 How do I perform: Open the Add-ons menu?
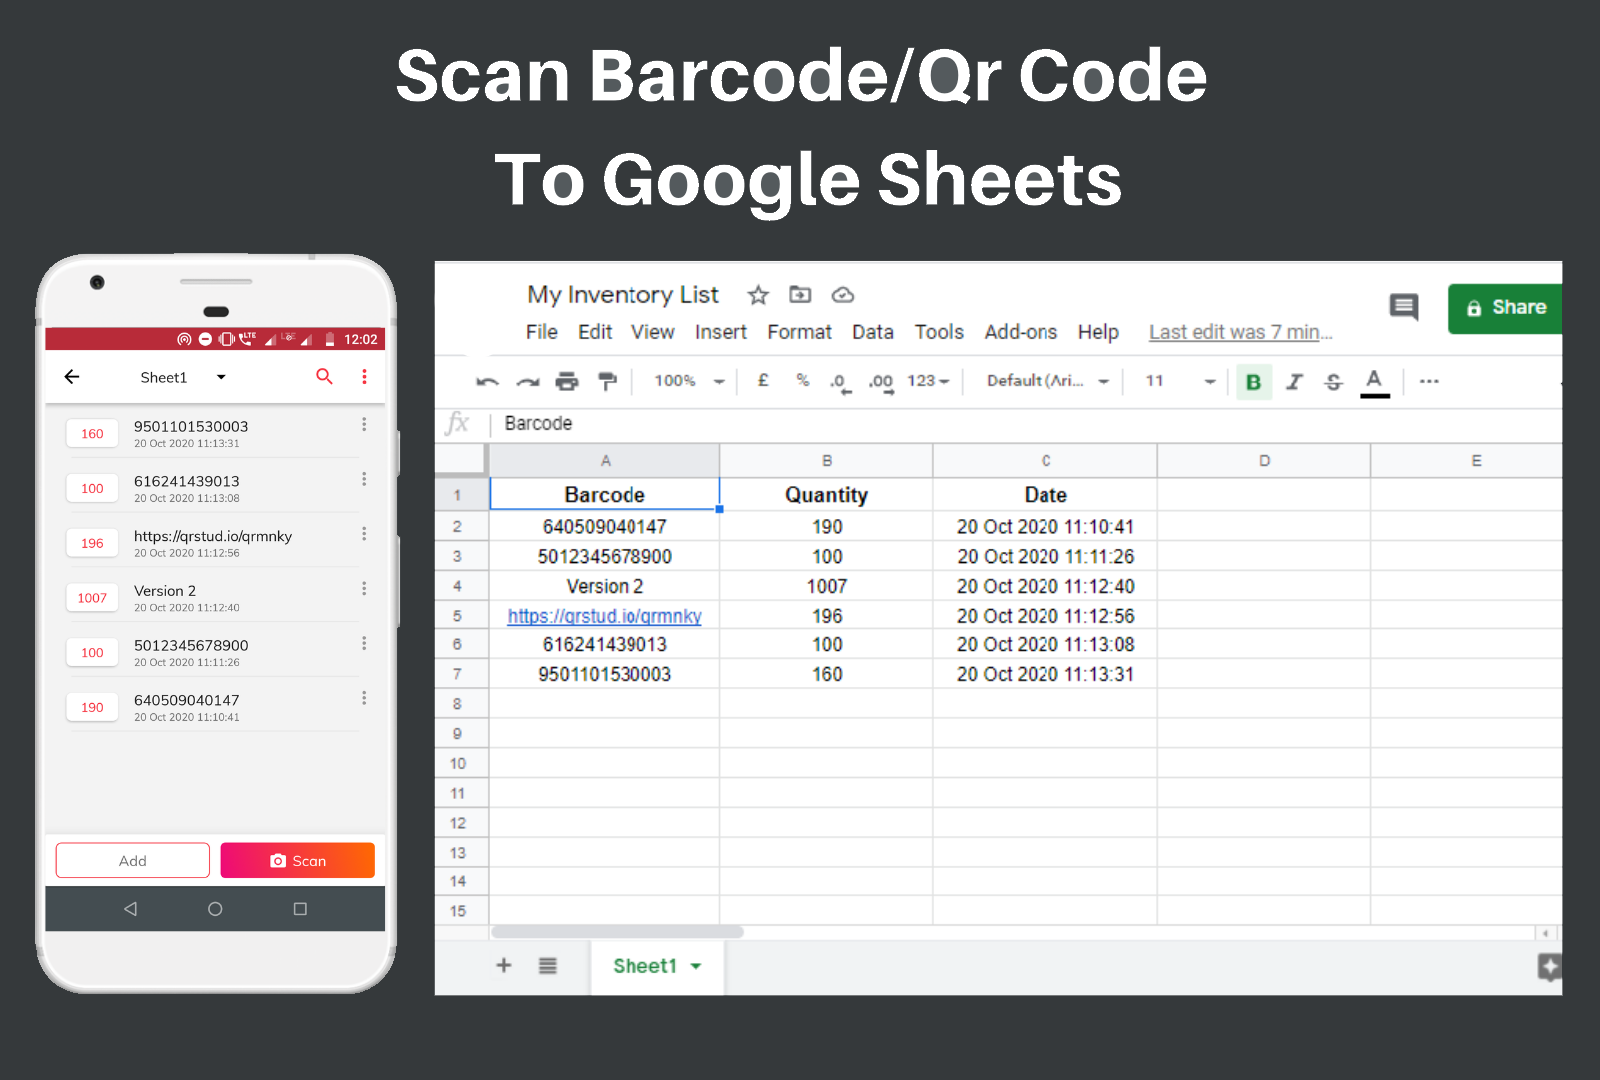(1020, 332)
